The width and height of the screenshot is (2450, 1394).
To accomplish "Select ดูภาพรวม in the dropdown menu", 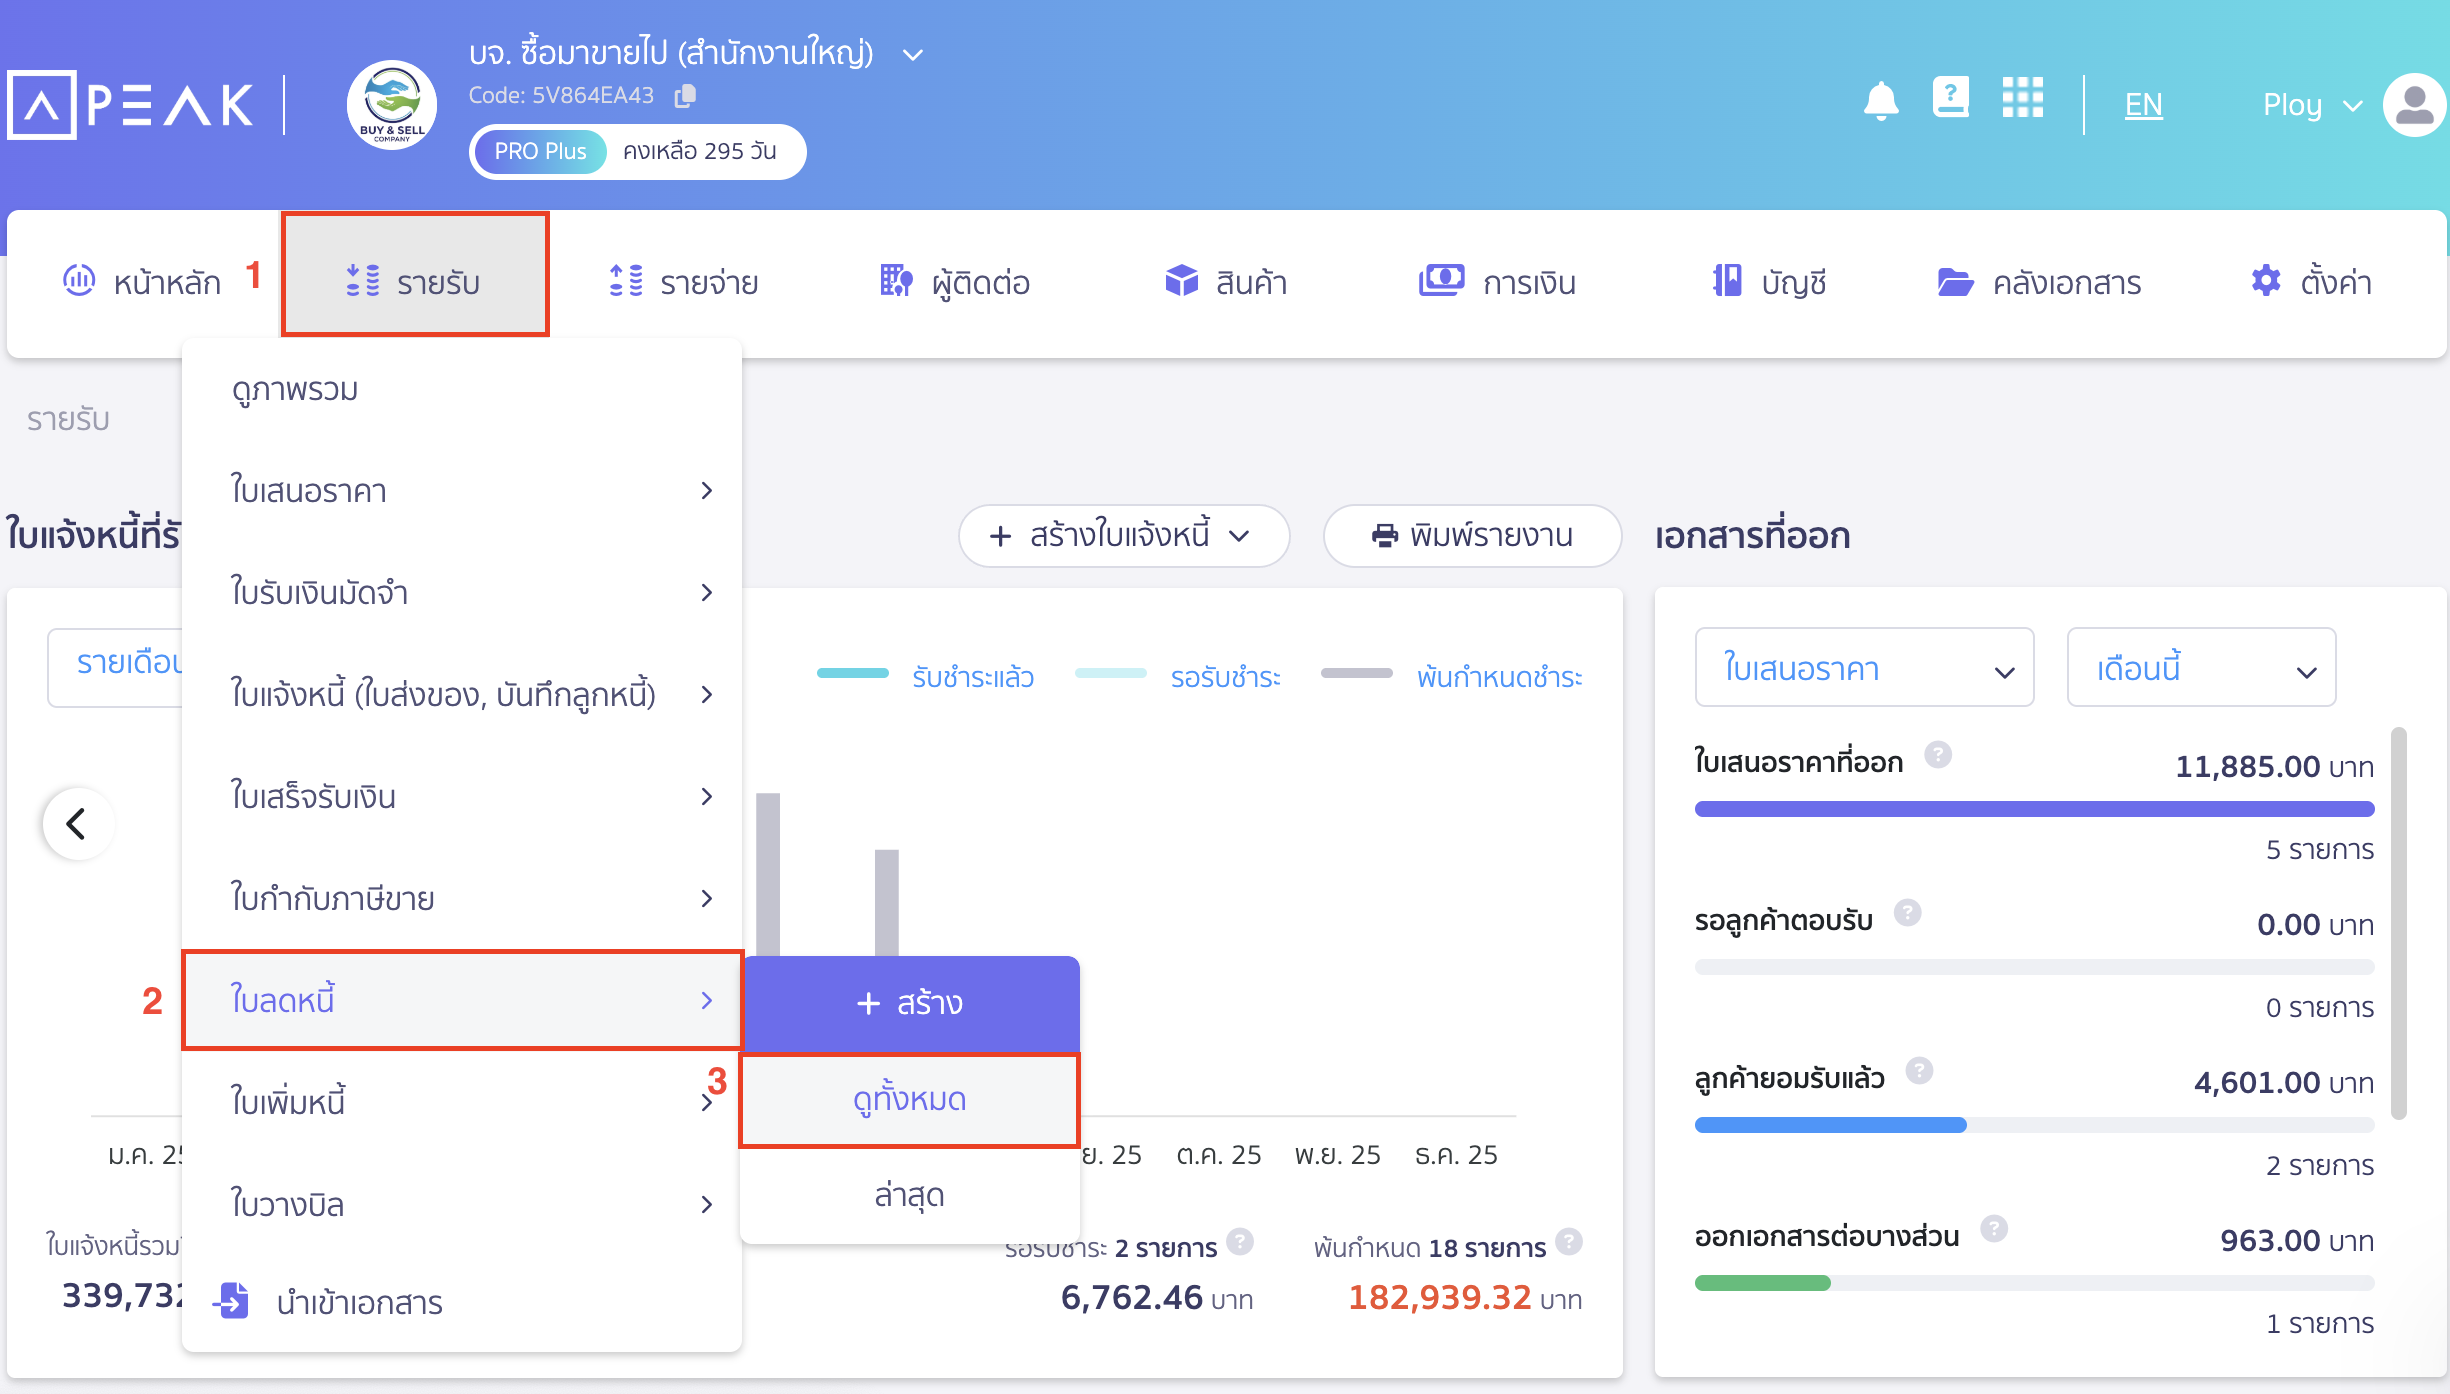I will [x=462, y=389].
